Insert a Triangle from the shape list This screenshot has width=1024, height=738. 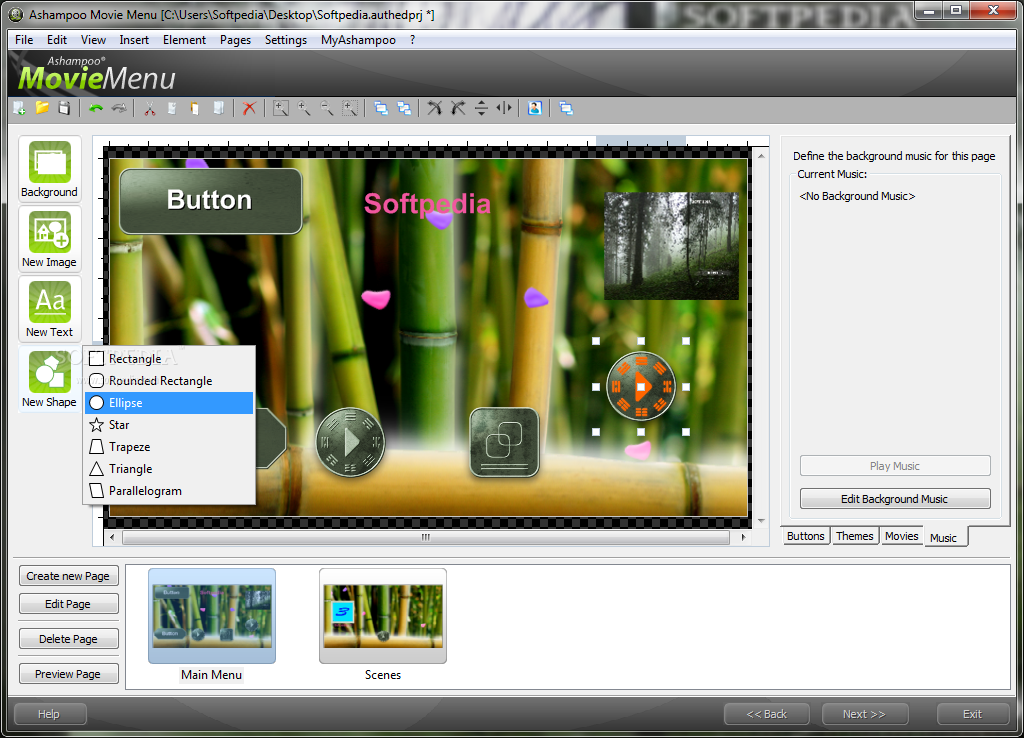[x=169, y=469]
